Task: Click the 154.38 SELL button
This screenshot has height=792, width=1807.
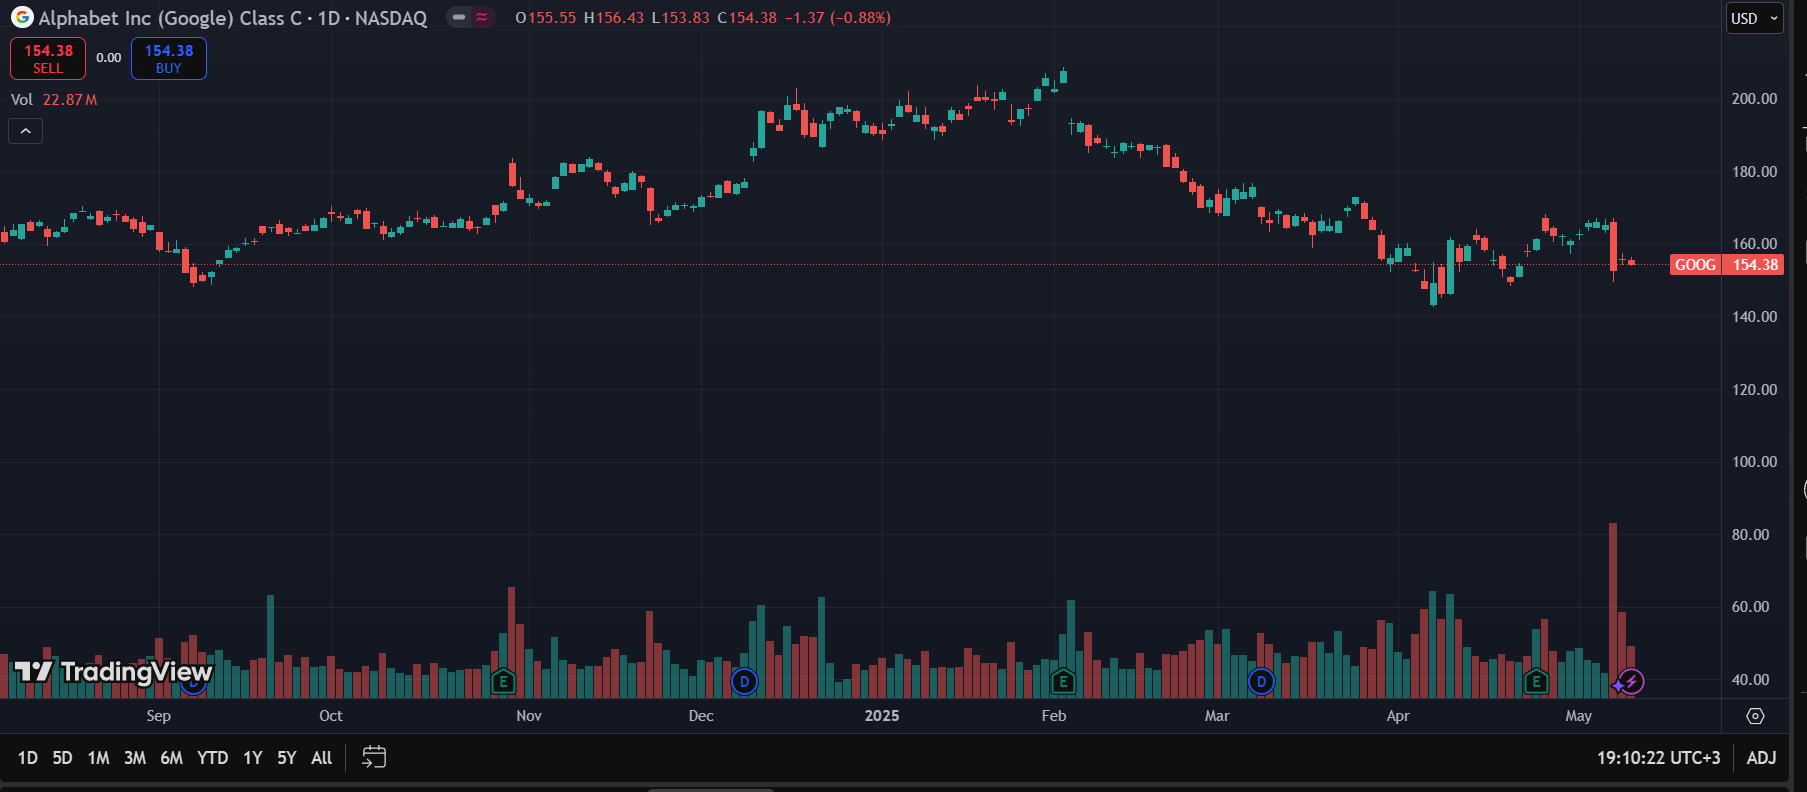Action: tap(48, 58)
